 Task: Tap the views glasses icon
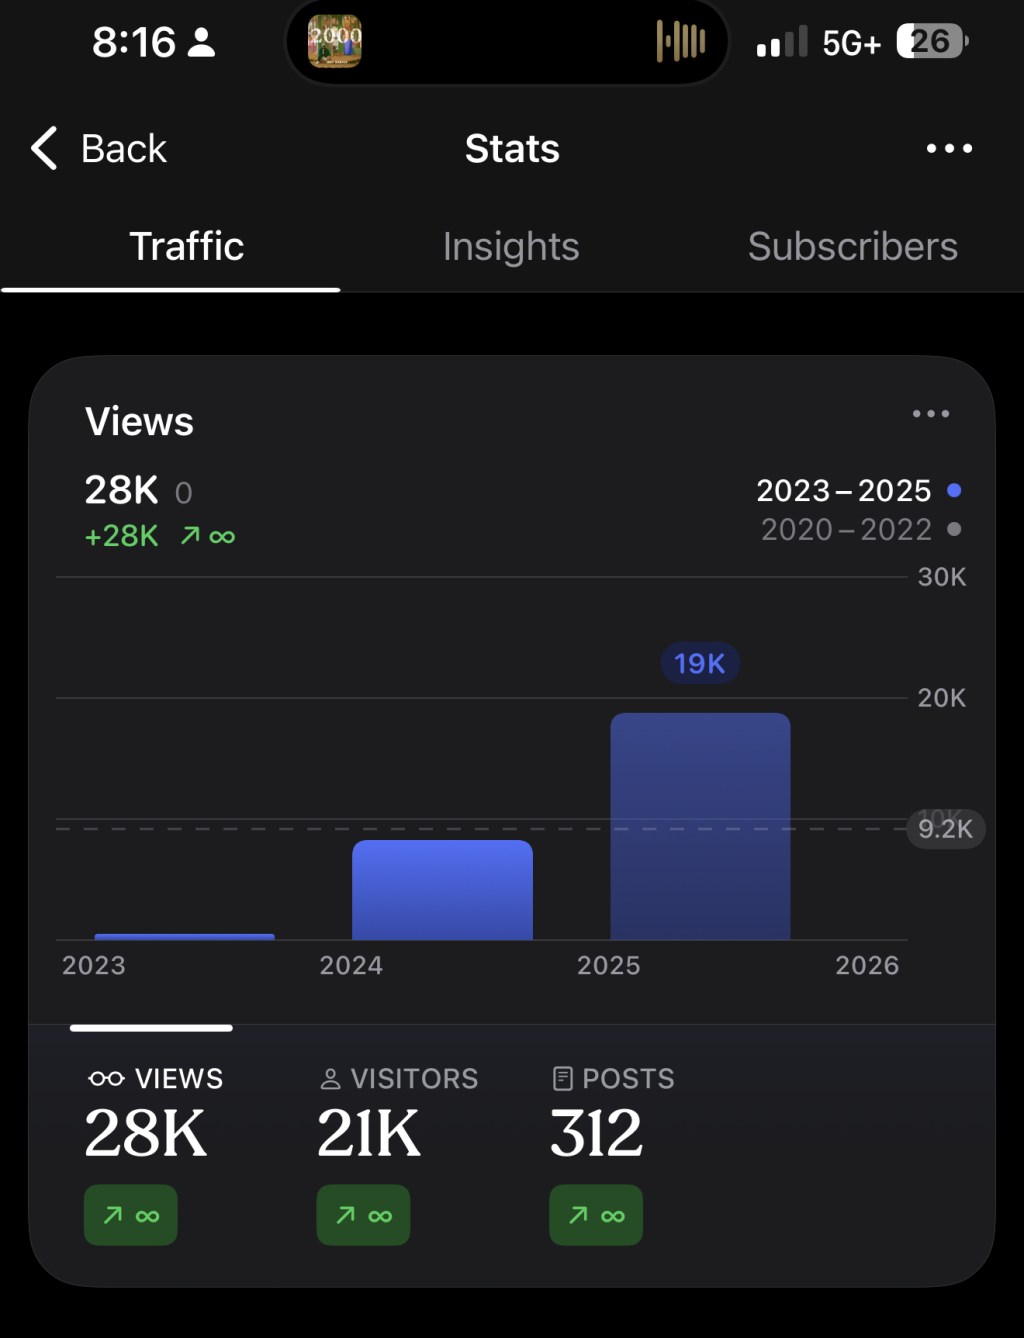tap(106, 1078)
